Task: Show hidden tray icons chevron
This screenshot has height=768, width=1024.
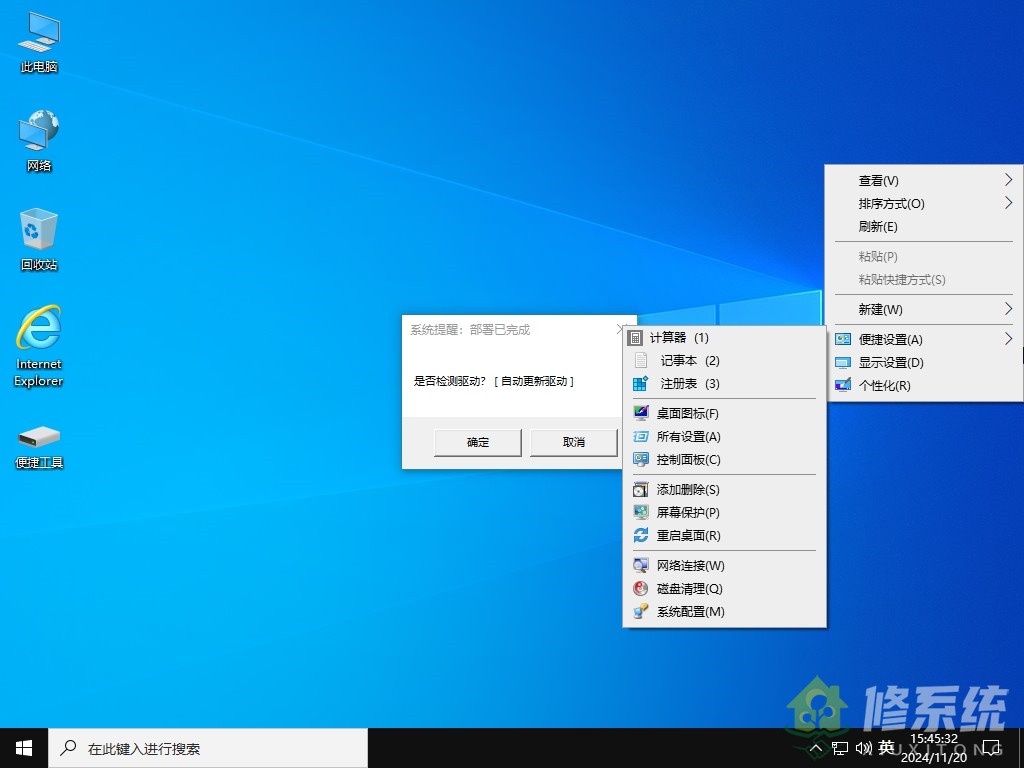Action: (816, 748)
